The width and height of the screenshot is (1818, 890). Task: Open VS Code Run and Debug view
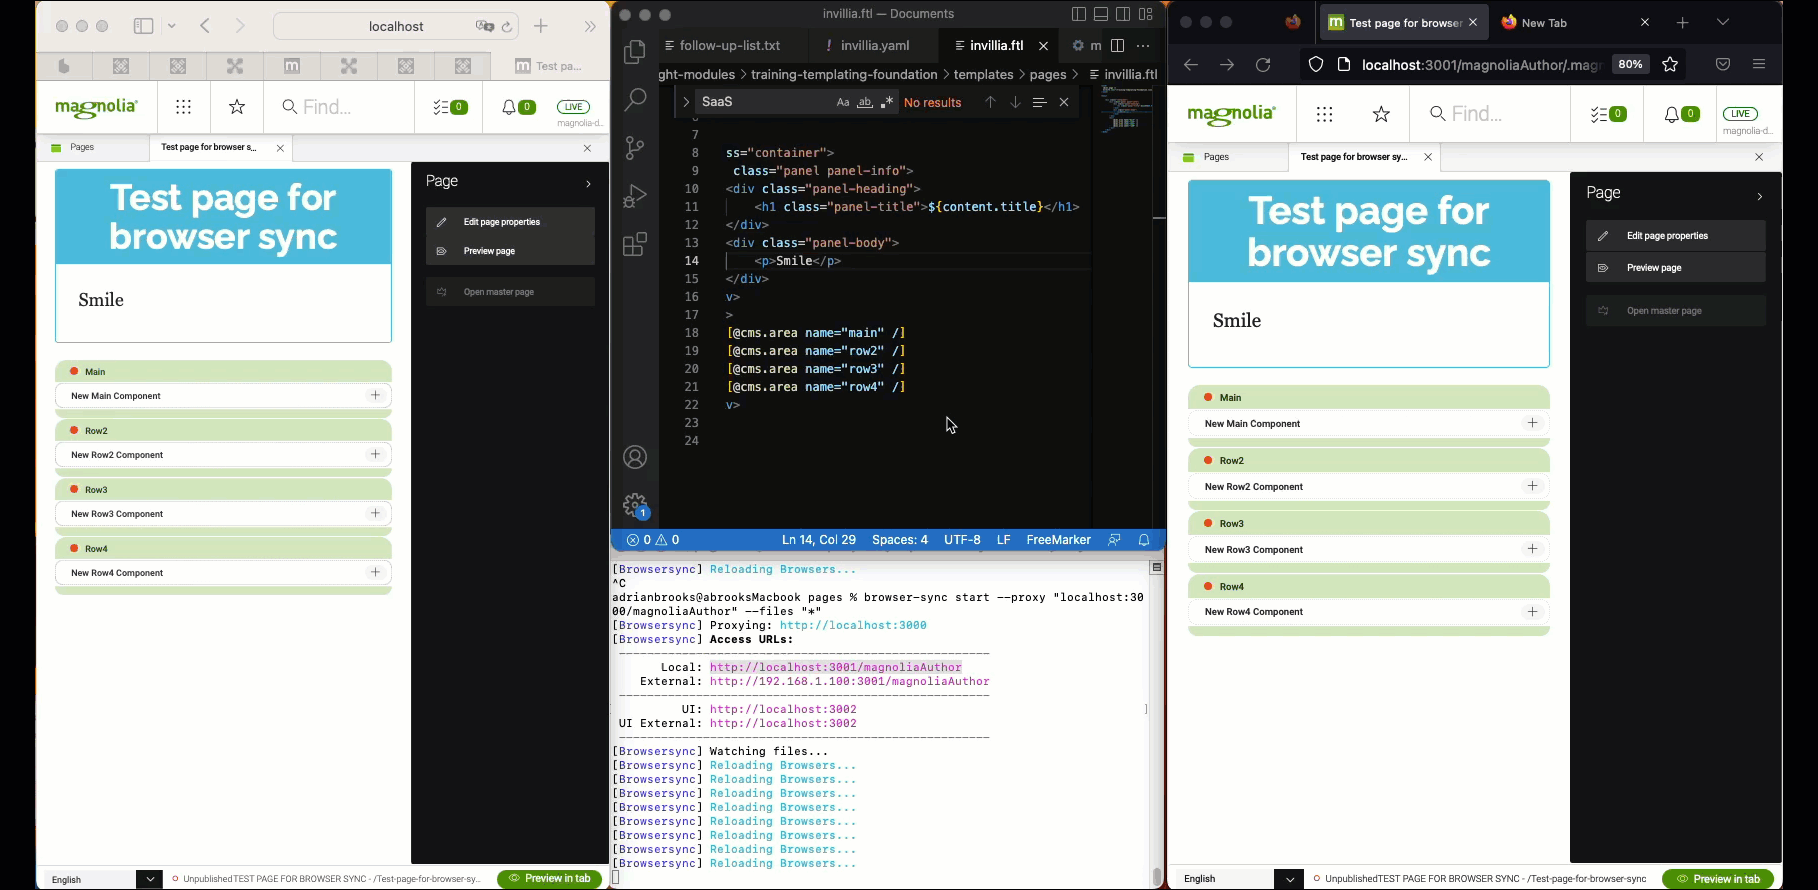635,196
